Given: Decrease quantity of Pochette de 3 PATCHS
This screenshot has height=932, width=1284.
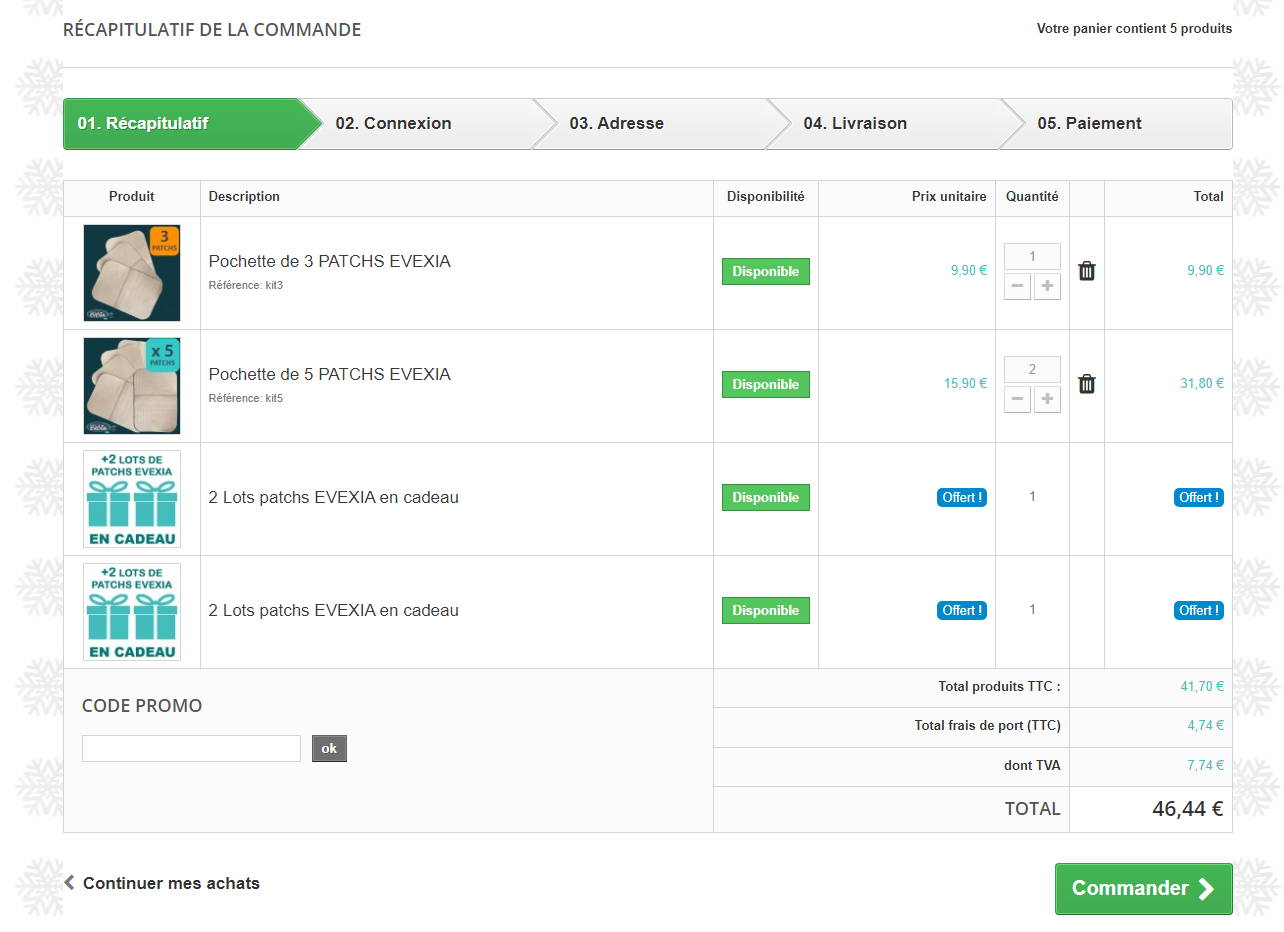Looking at the screenshot, I should point(1018,287).
